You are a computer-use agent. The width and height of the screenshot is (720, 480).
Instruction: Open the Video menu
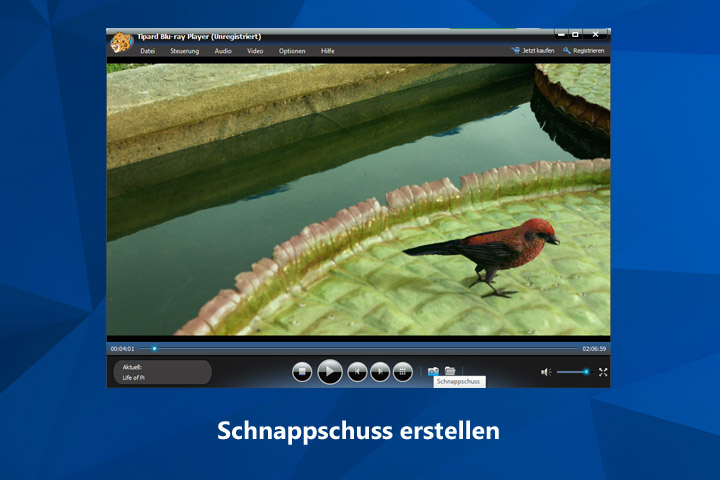click(255, 51)
